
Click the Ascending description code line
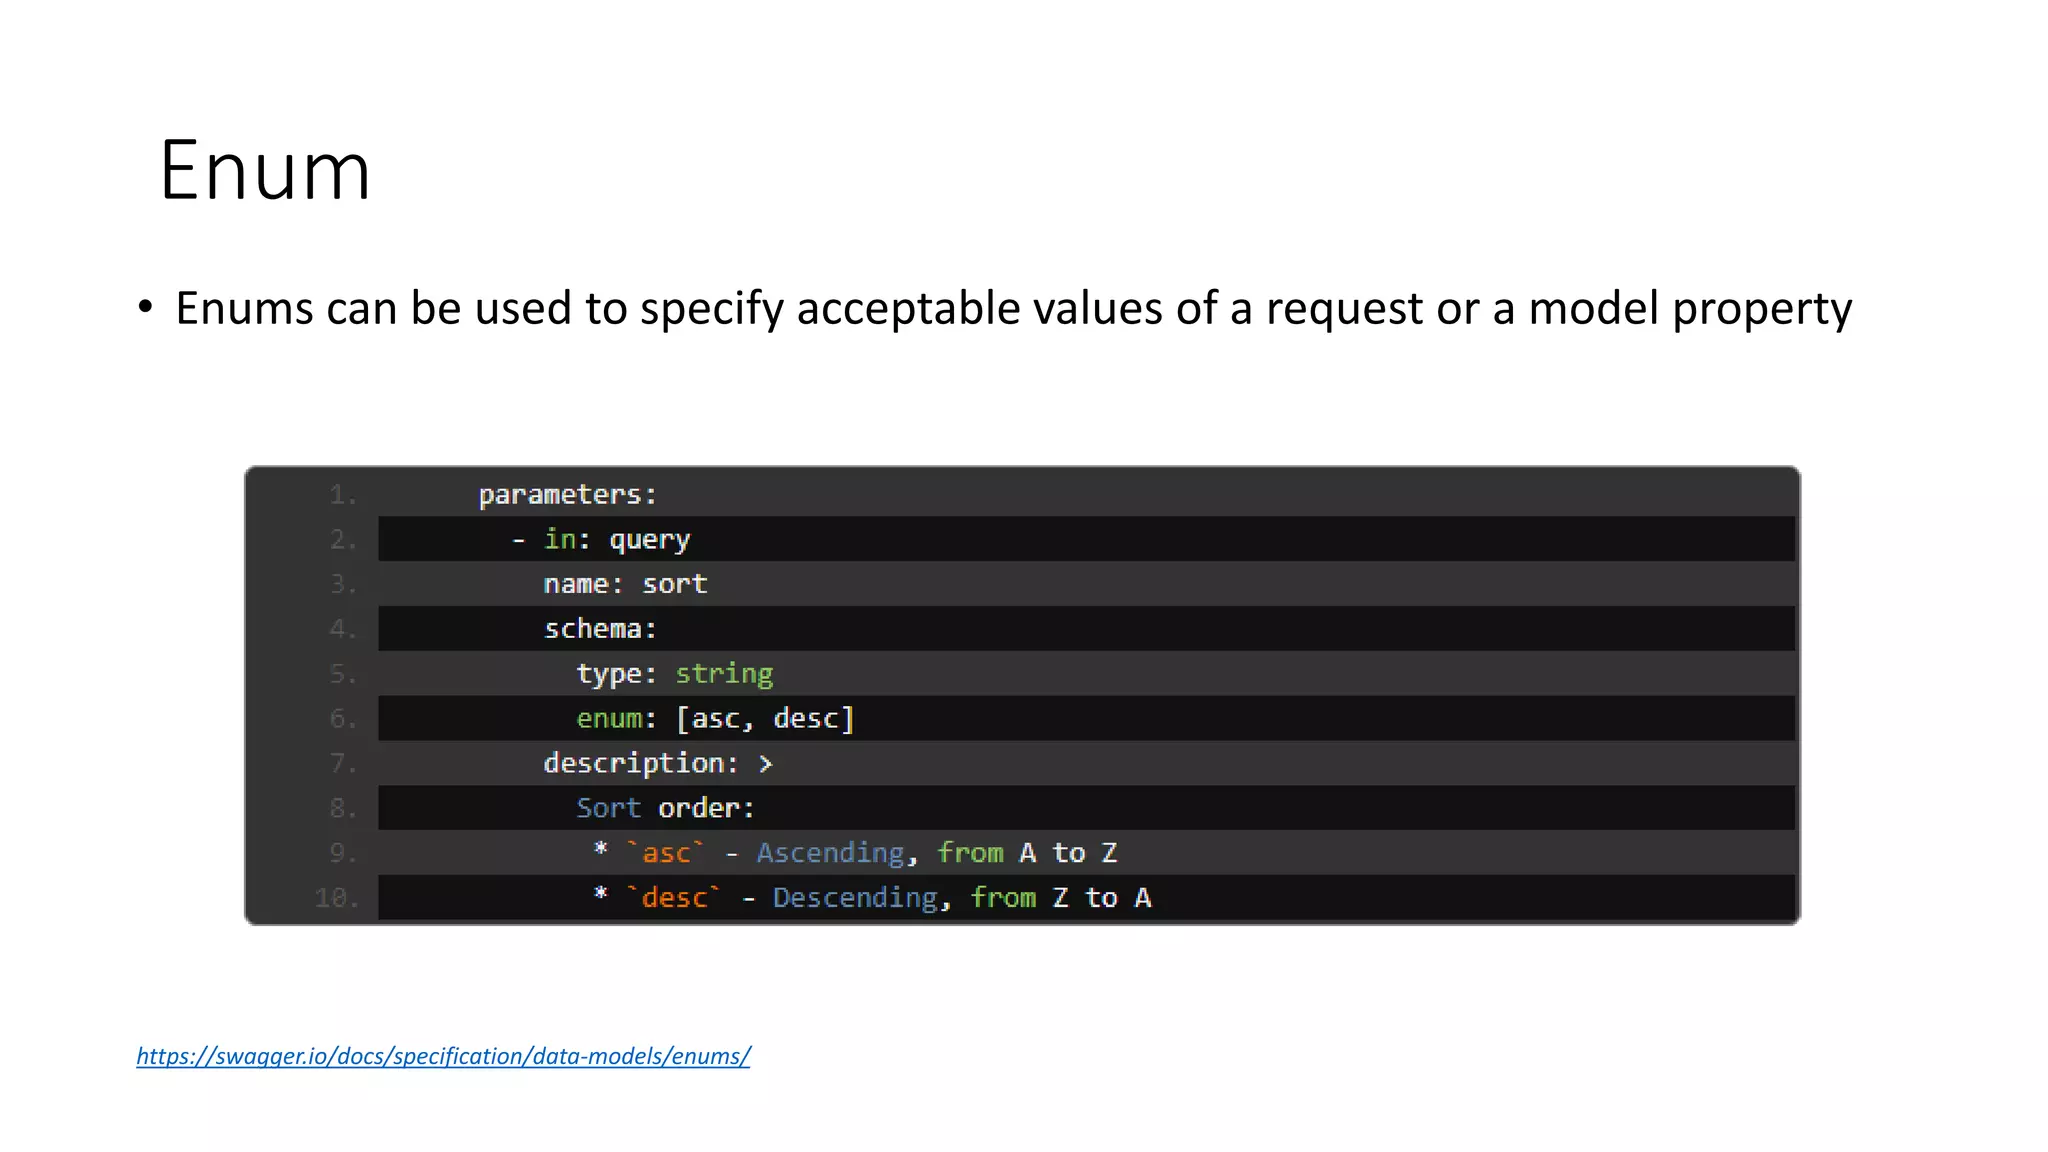pos(855,853)
